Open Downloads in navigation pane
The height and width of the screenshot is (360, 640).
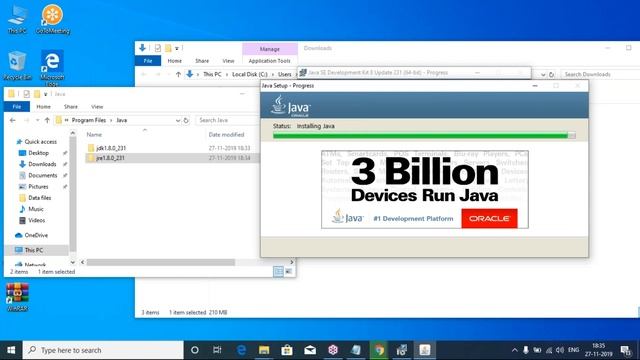(x=42, y=164)
